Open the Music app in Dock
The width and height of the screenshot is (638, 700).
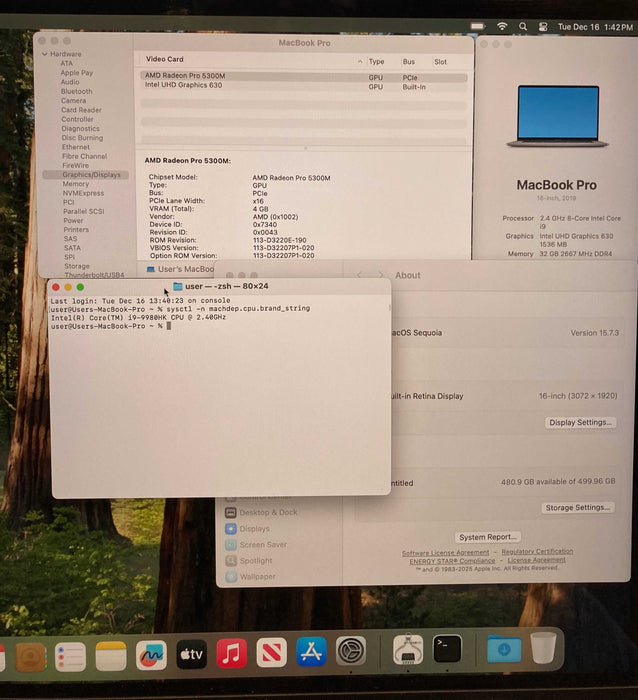231,654
